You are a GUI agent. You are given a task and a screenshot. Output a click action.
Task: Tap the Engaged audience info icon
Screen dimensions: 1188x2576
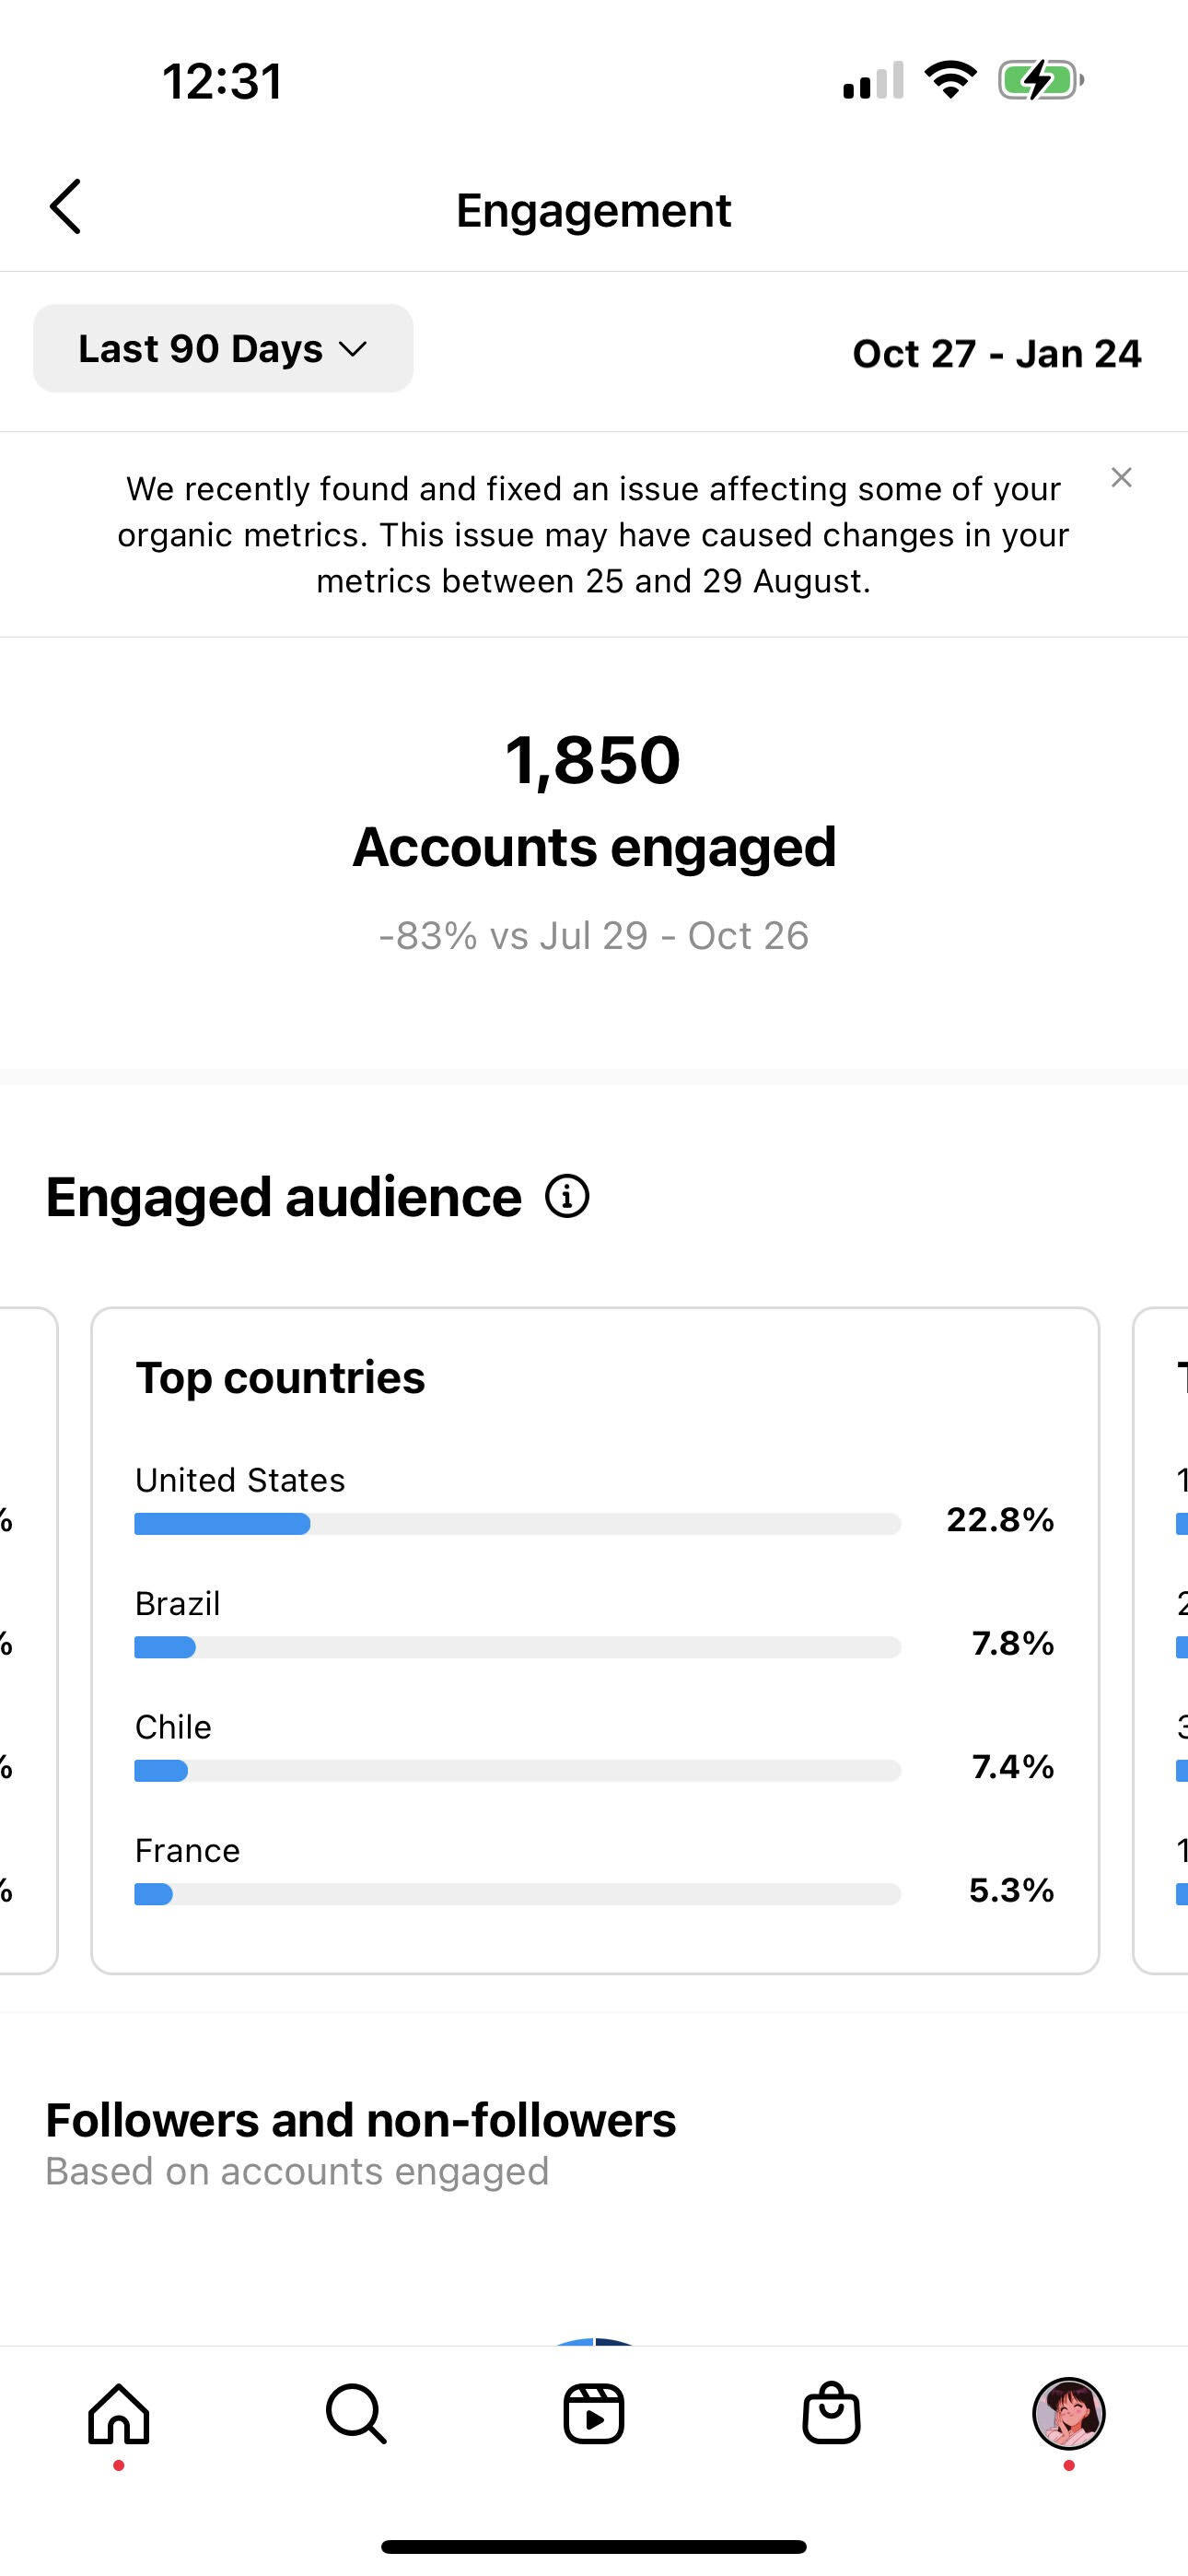(567, 1196)
